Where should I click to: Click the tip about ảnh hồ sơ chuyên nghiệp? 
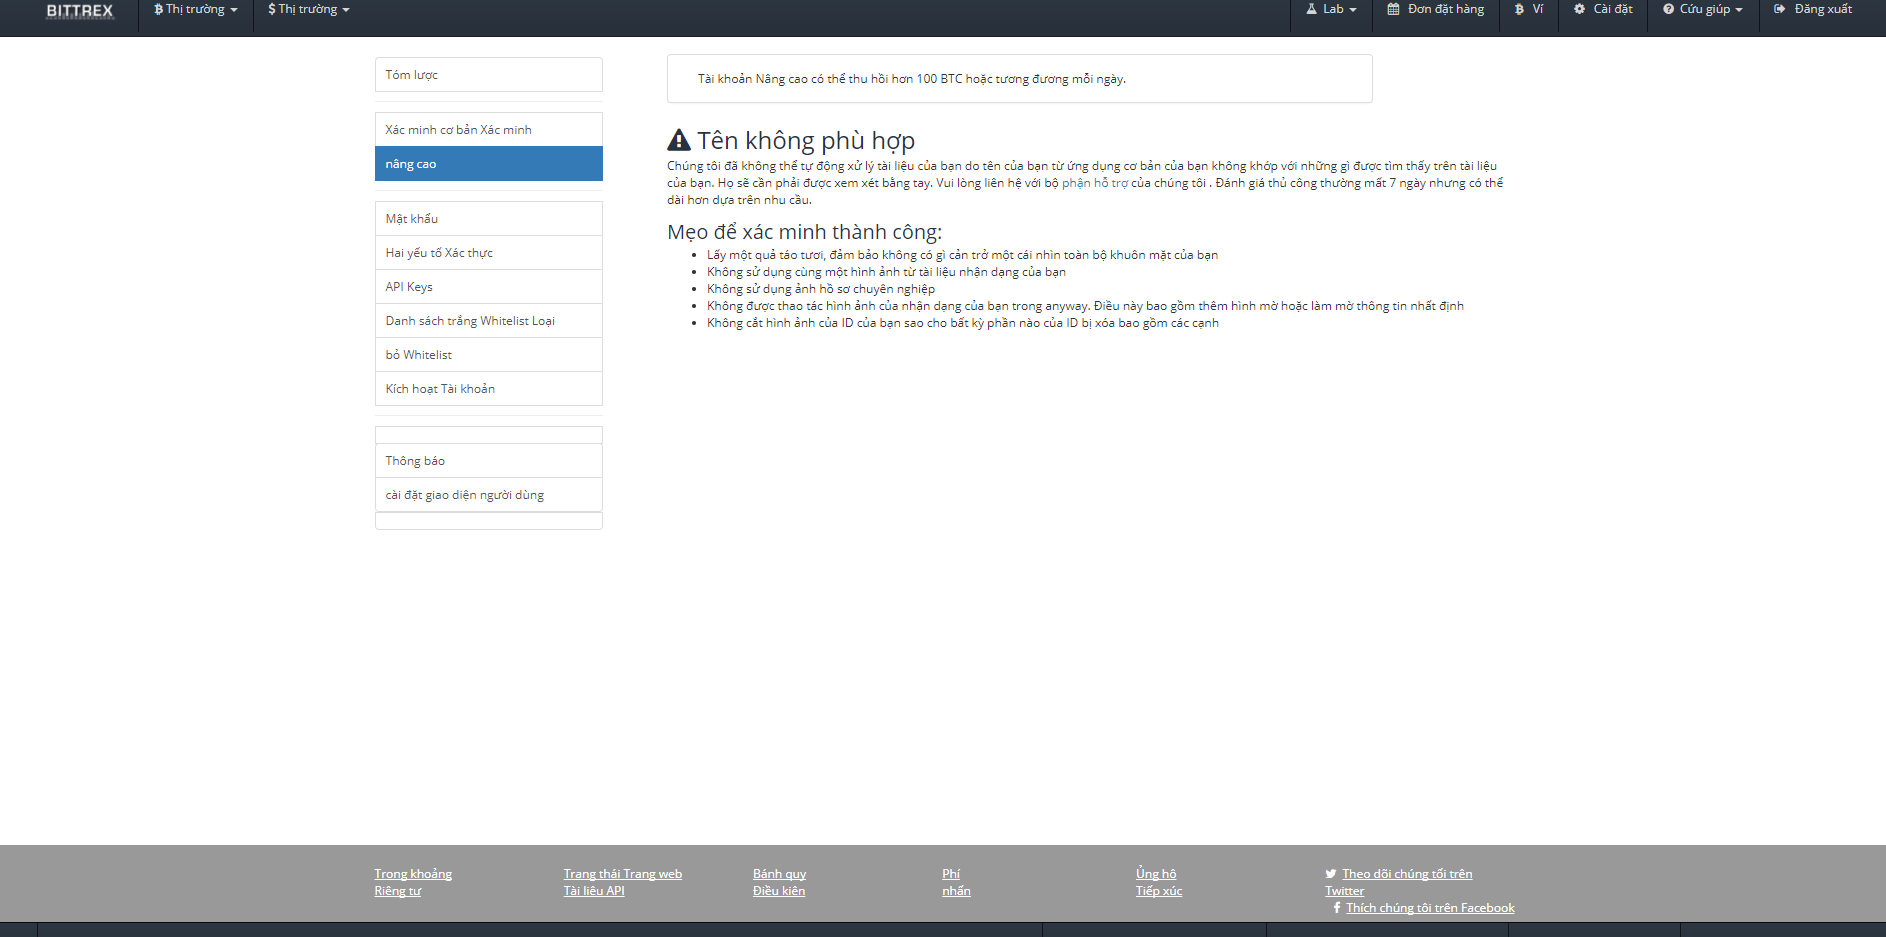point(821,289)
